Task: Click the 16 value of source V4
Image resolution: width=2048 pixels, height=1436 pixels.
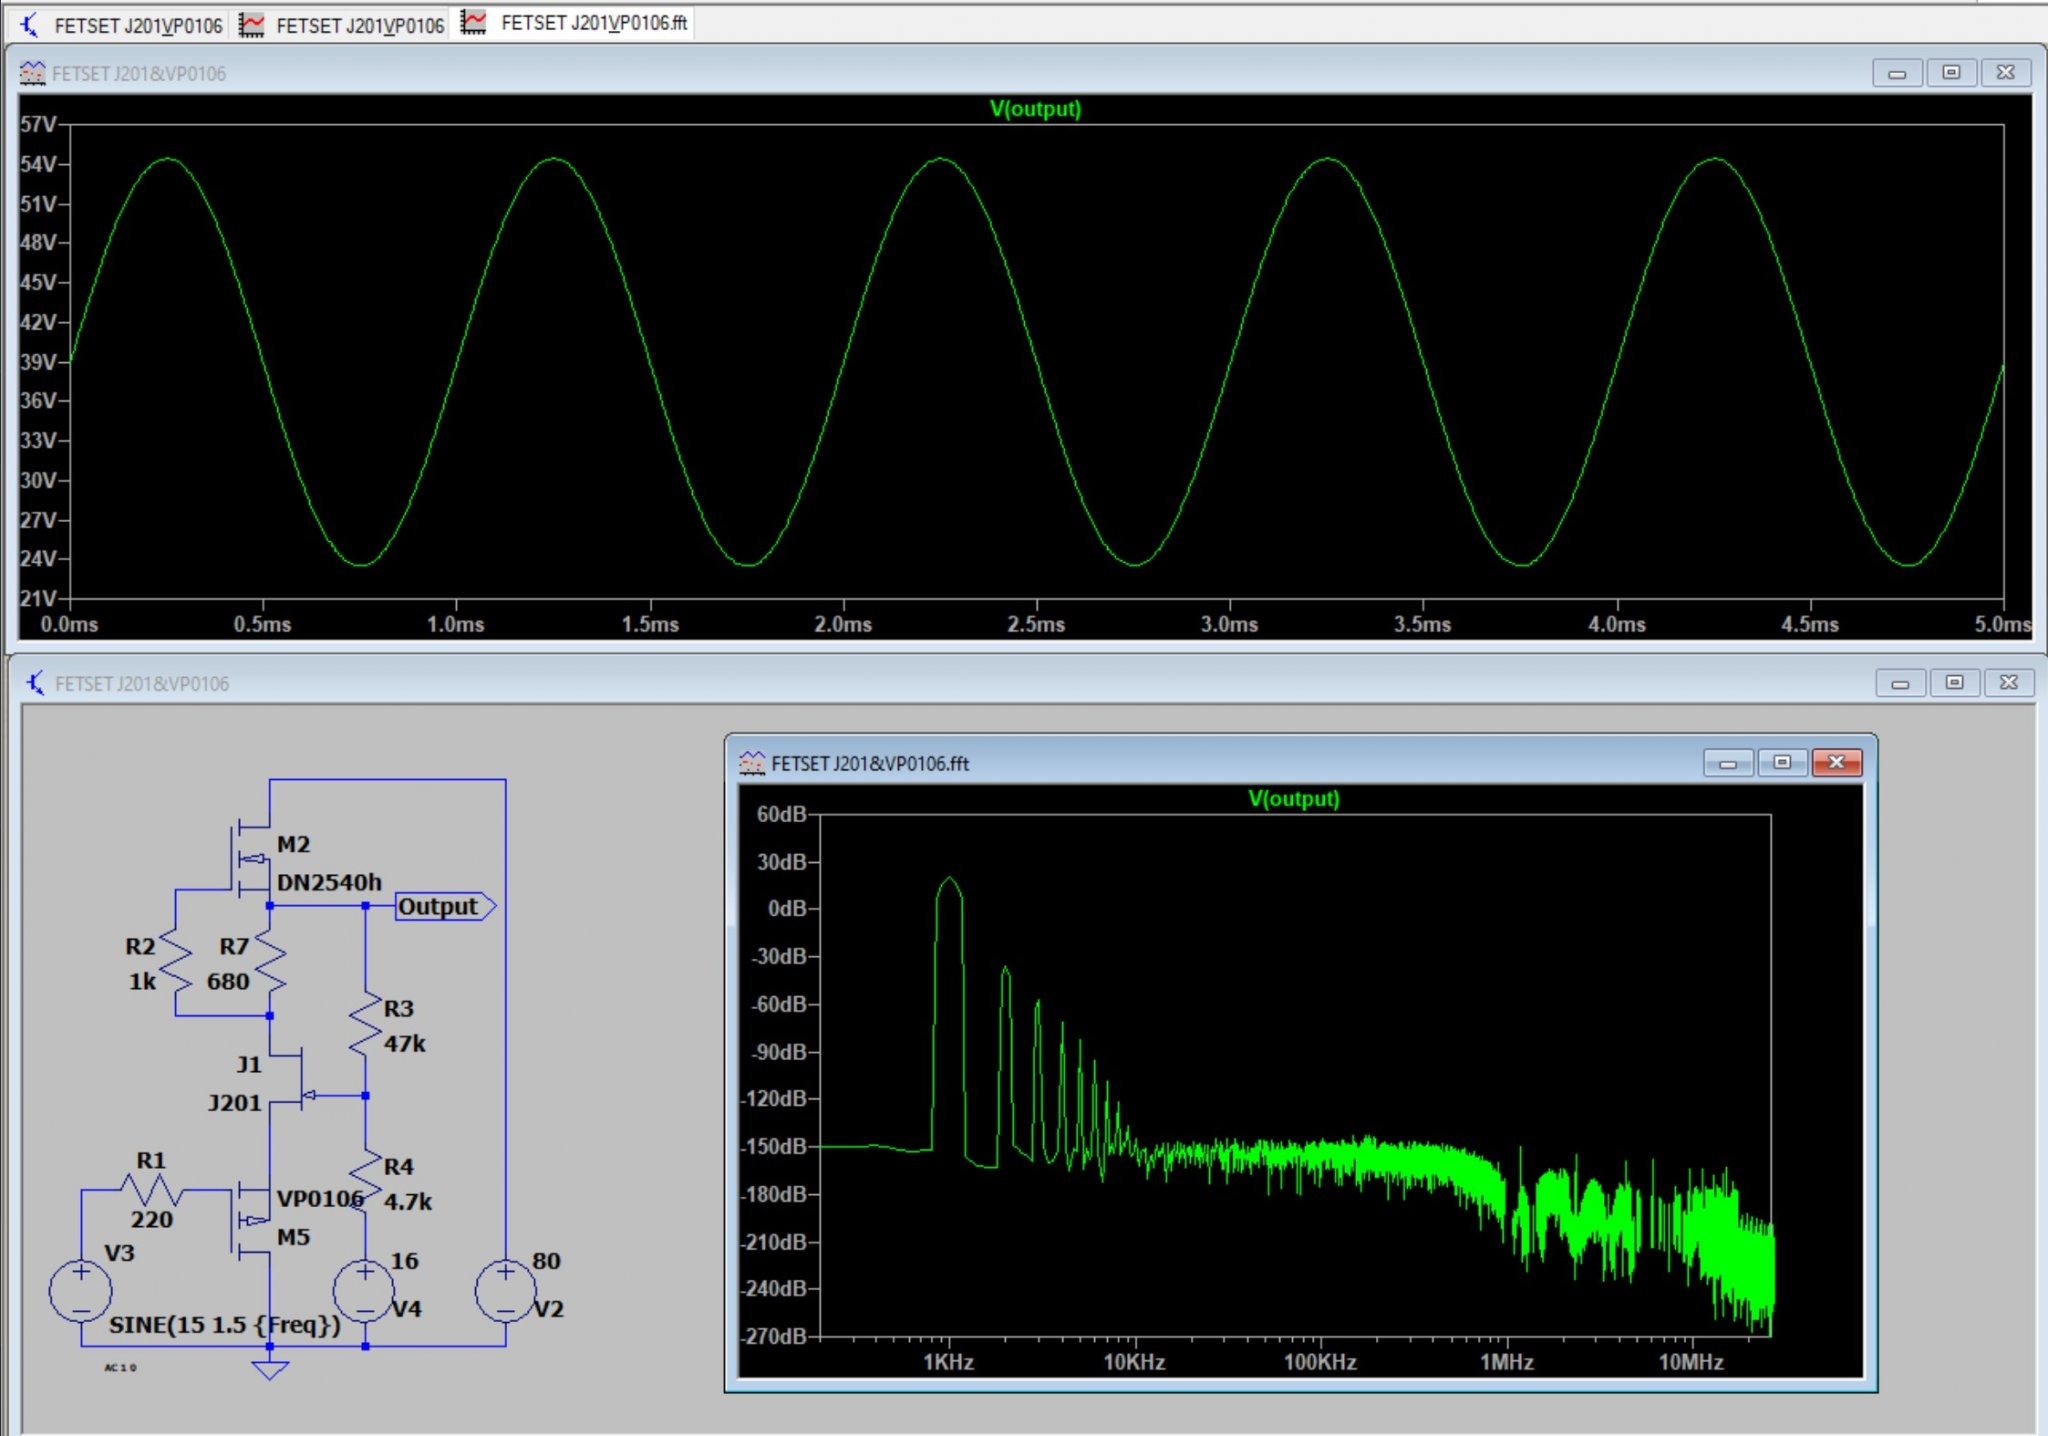Action: 404,1260
